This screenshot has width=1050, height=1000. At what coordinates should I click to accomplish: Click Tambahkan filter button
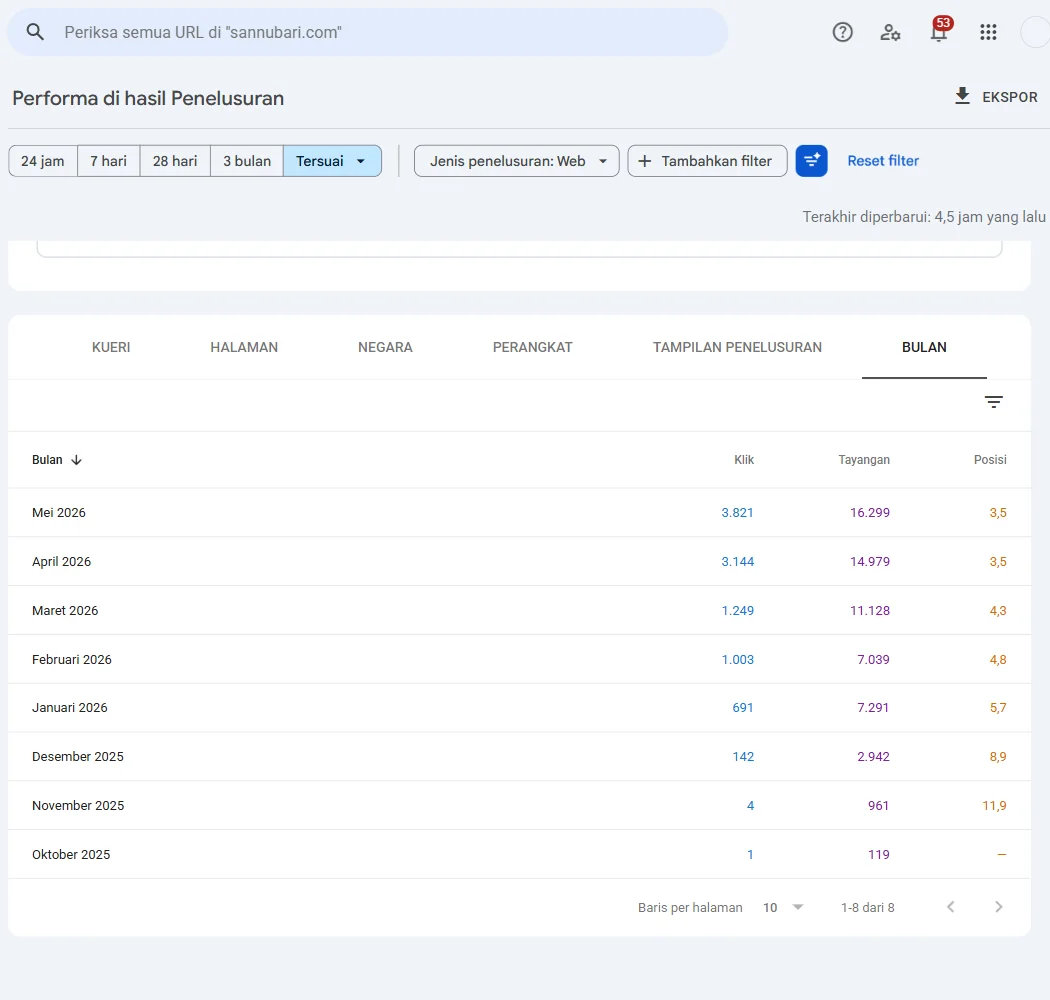(x=707, y=161)
